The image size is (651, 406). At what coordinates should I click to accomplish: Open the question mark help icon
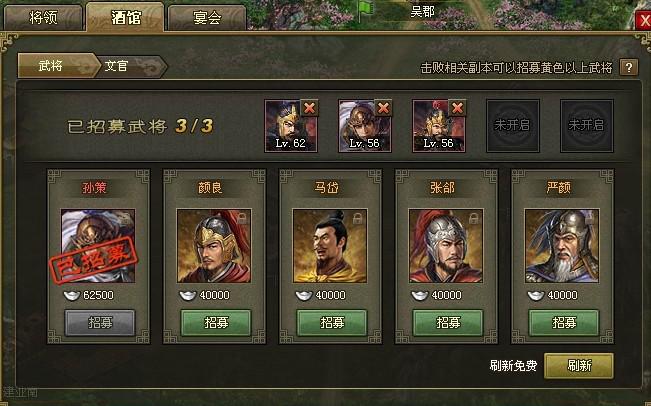[x=629, y=67]
